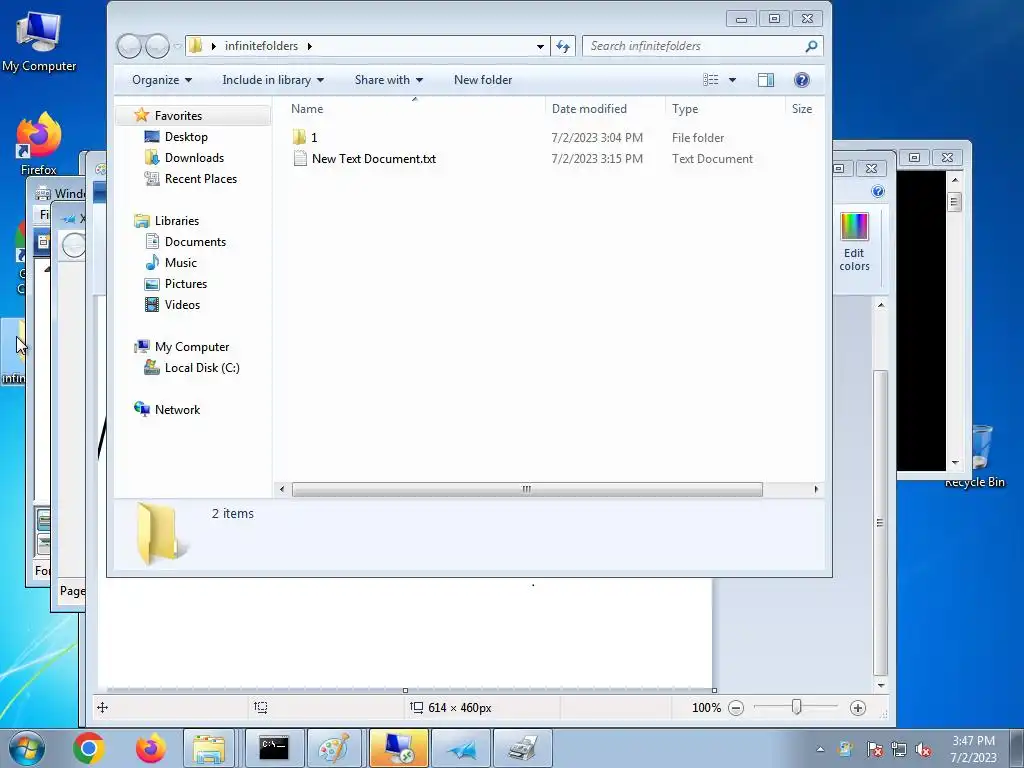
Task: Select the folder named 1
Action: coord(313,138)
